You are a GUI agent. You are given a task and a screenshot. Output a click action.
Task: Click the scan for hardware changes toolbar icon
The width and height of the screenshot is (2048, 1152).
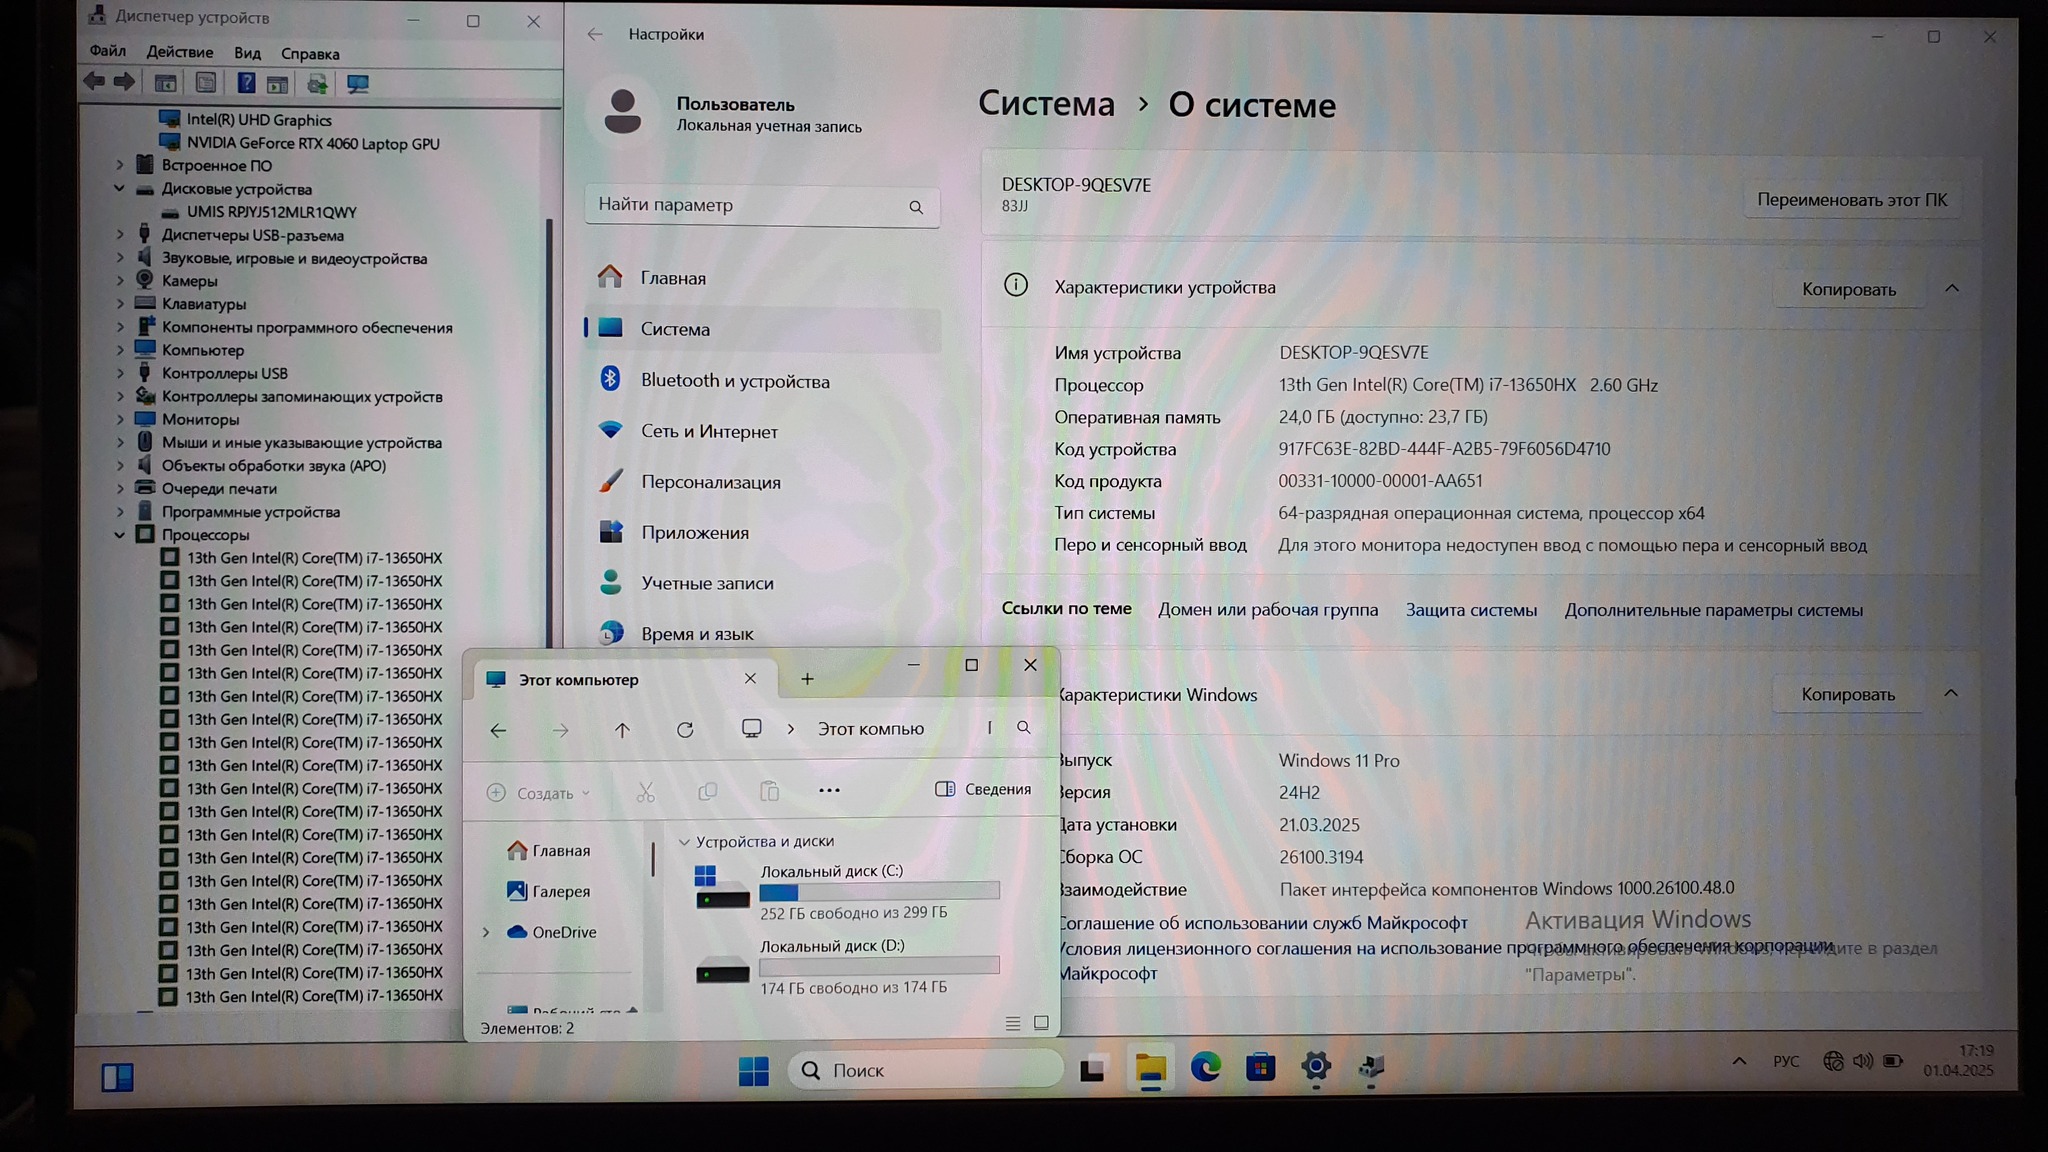click(x=357, y=84)
